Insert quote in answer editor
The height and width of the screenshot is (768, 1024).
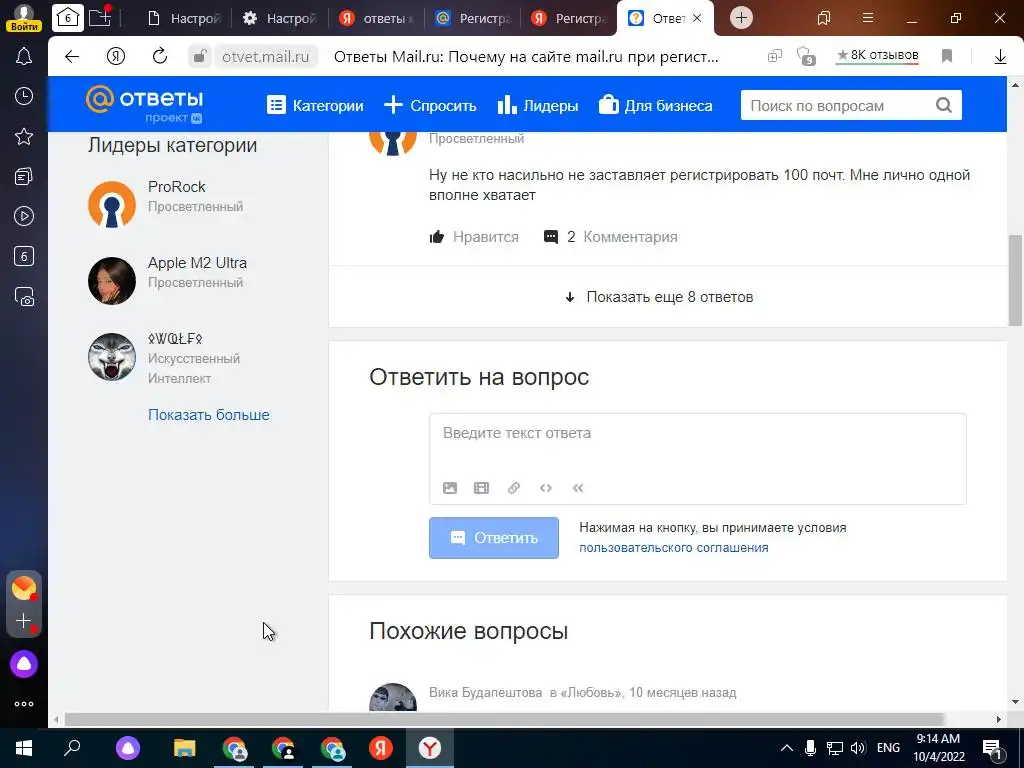pyautogui.click(x=578, y=488)
